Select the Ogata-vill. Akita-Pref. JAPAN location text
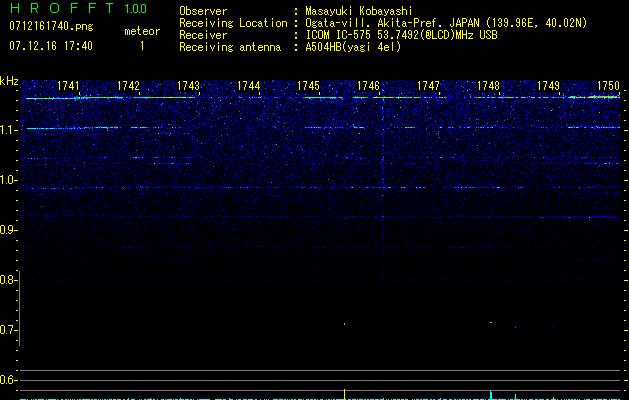 446,23
